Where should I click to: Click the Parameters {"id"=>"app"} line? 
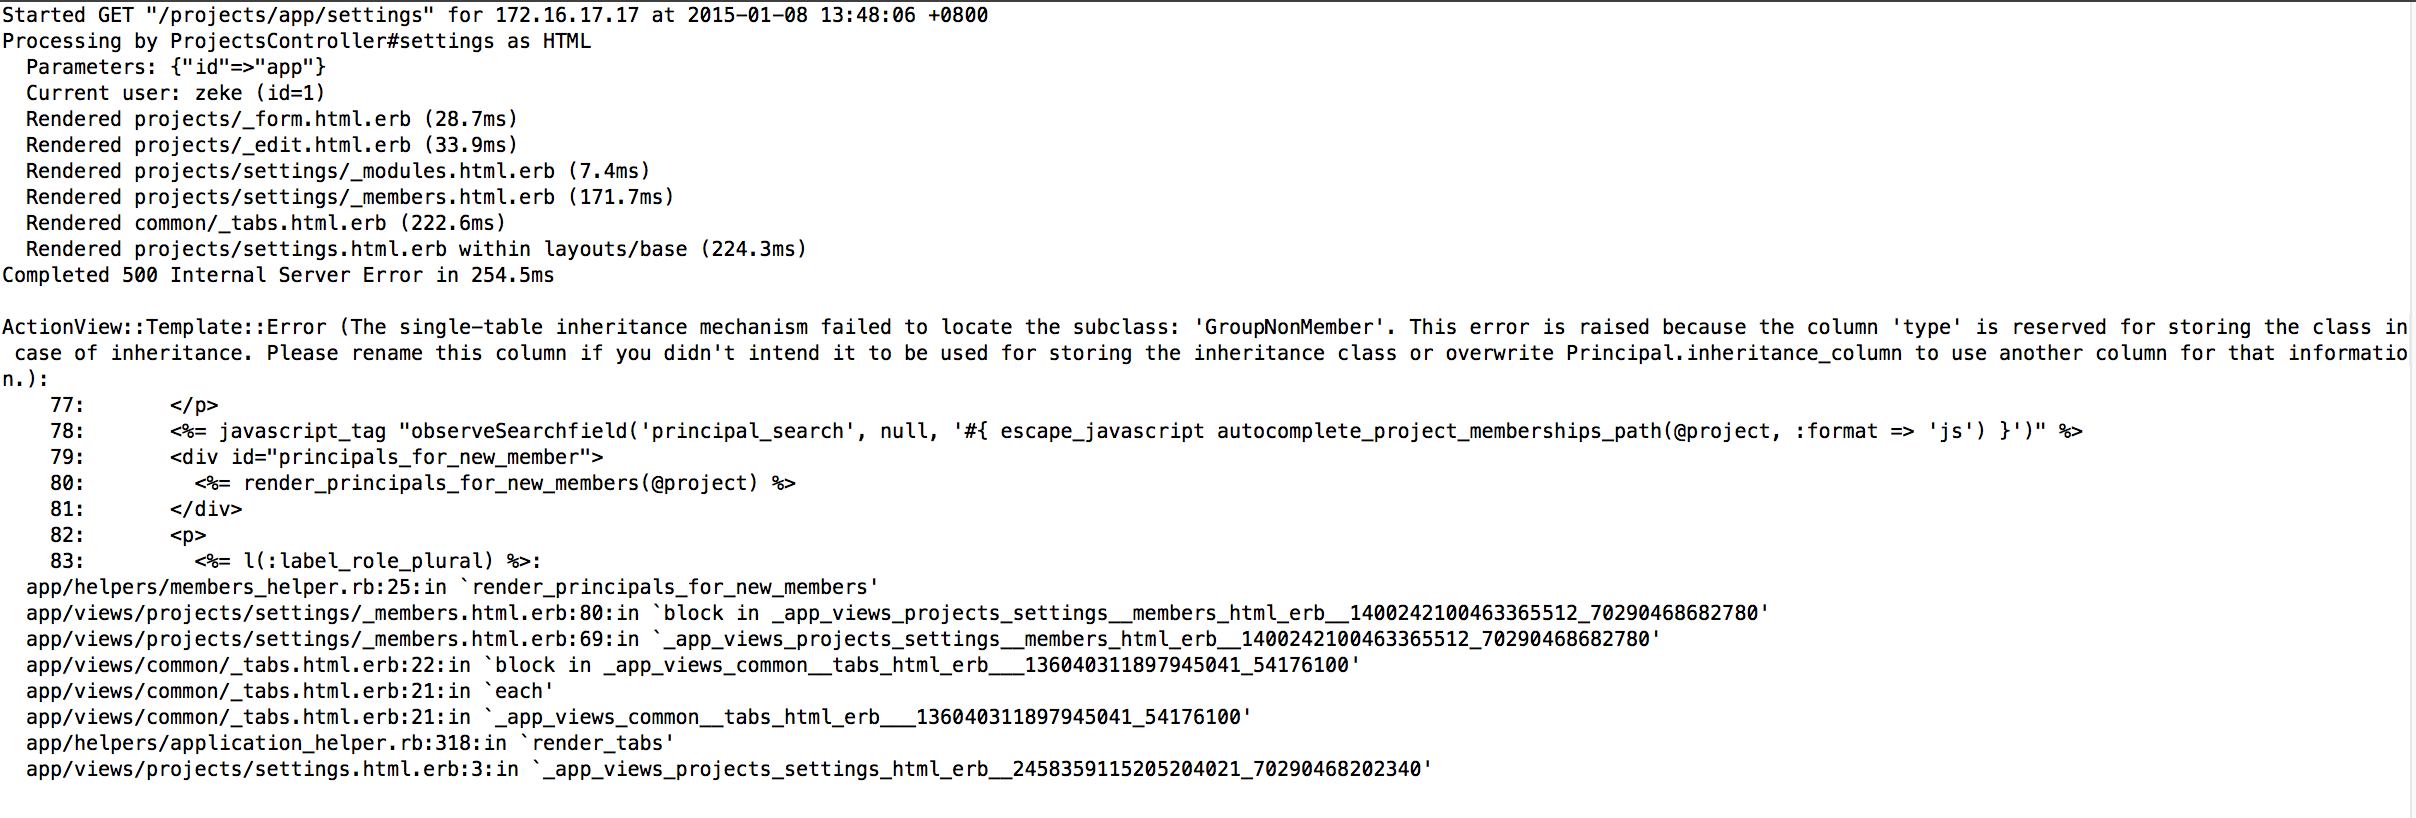(x=176, y=67)
